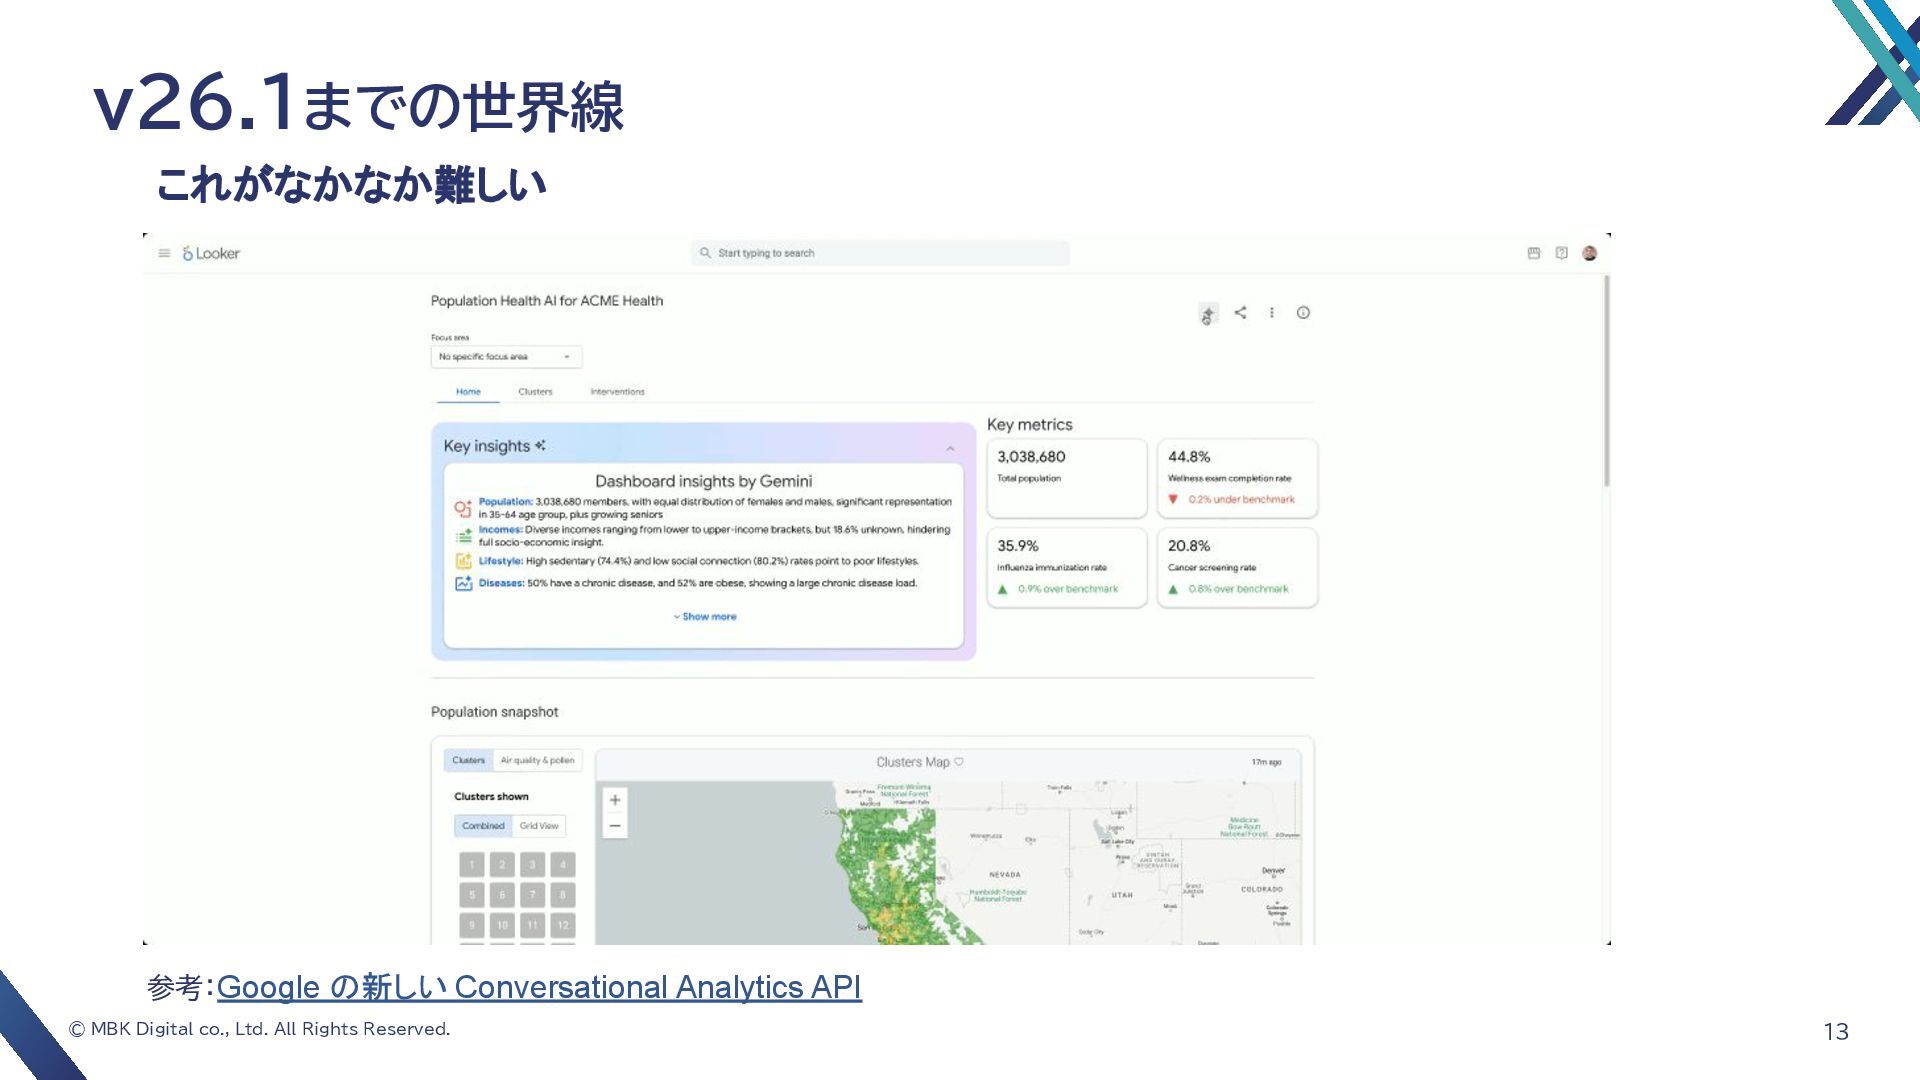This screenshot has height=1080, width=1920.
Task: Collapse the Key insights panel
Action: point(950,449)
